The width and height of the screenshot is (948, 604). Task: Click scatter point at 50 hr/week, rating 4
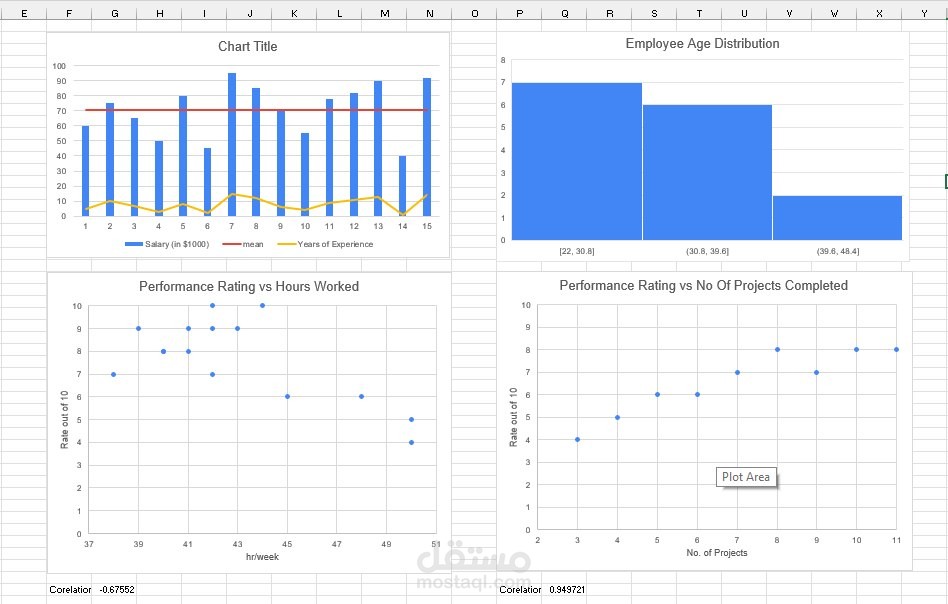tap(411, 443)
